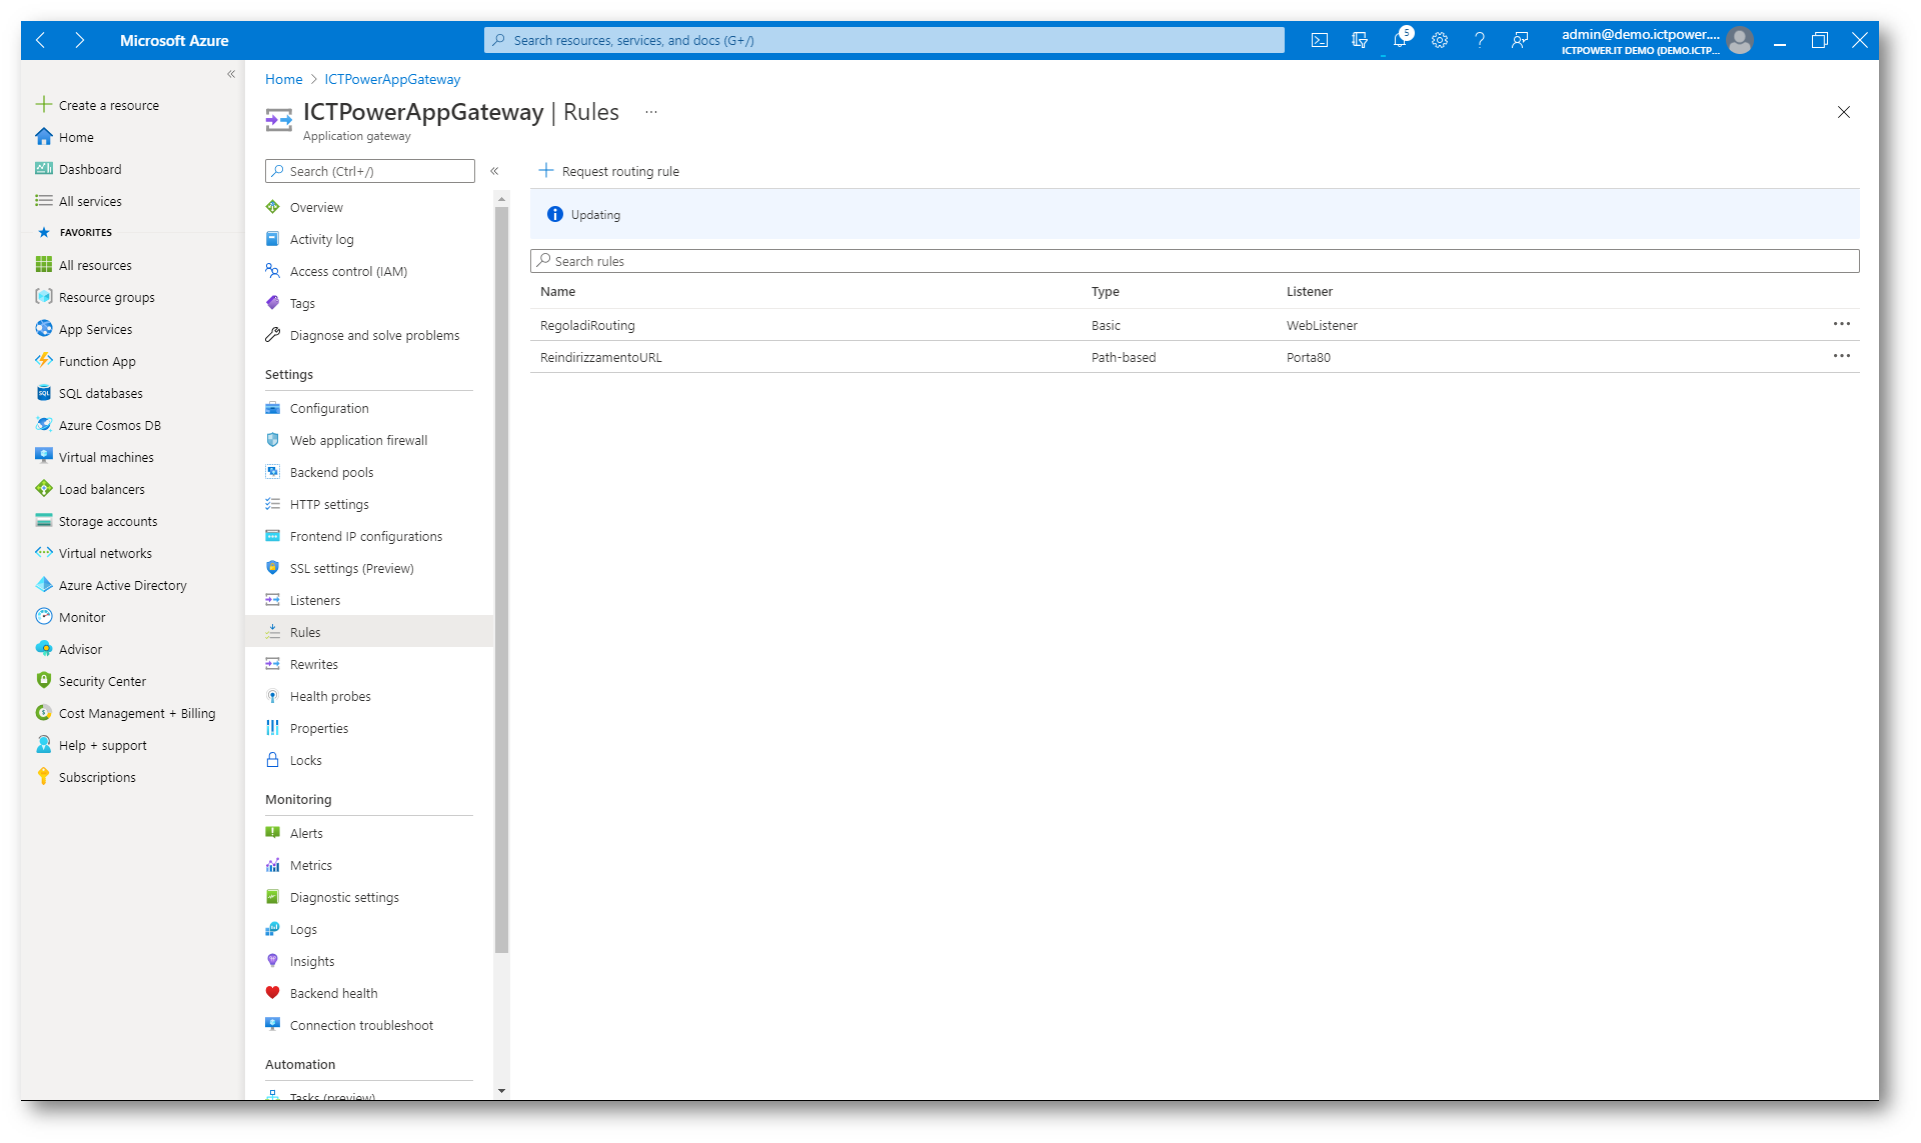Open portal settings gear

coord(1439,40)
